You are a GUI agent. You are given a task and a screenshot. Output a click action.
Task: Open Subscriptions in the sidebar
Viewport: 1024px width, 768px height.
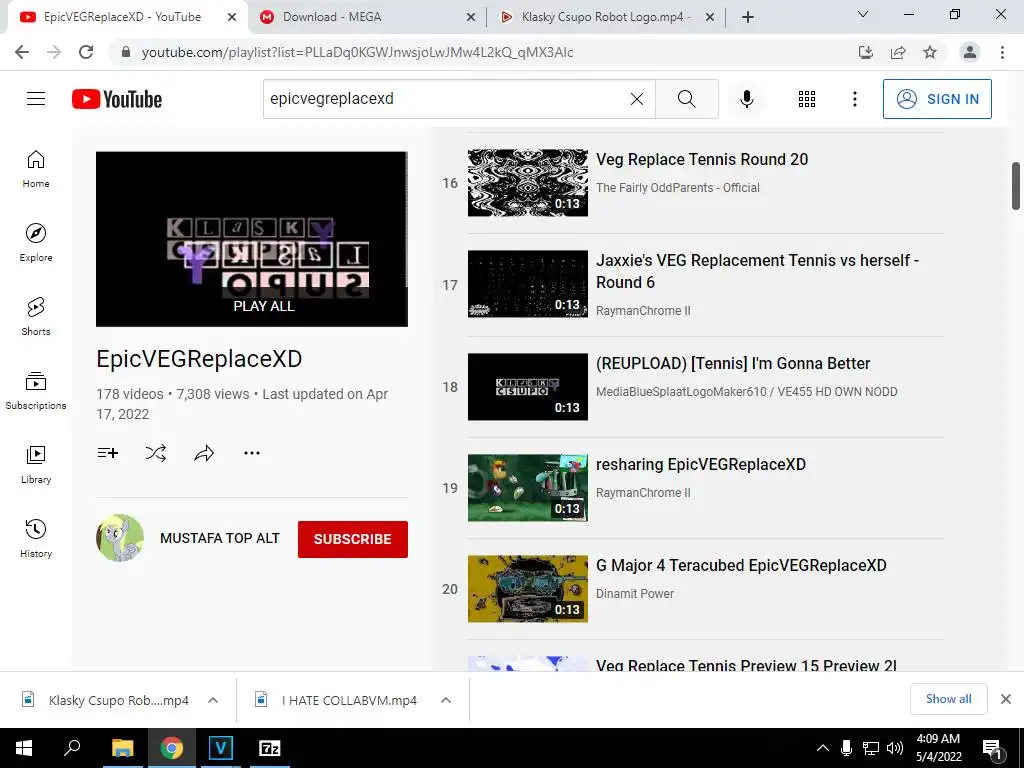pyautogui.click(x=36, y=391)
